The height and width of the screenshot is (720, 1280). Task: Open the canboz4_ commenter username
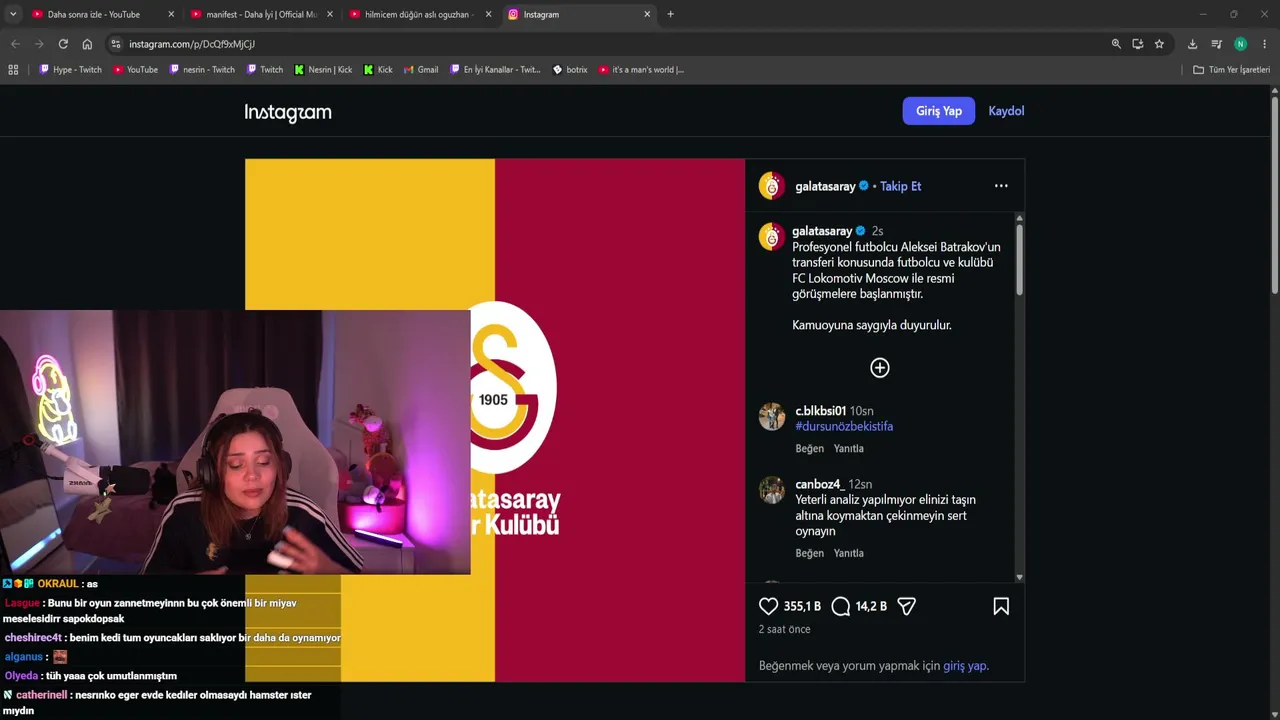point(820,484)
